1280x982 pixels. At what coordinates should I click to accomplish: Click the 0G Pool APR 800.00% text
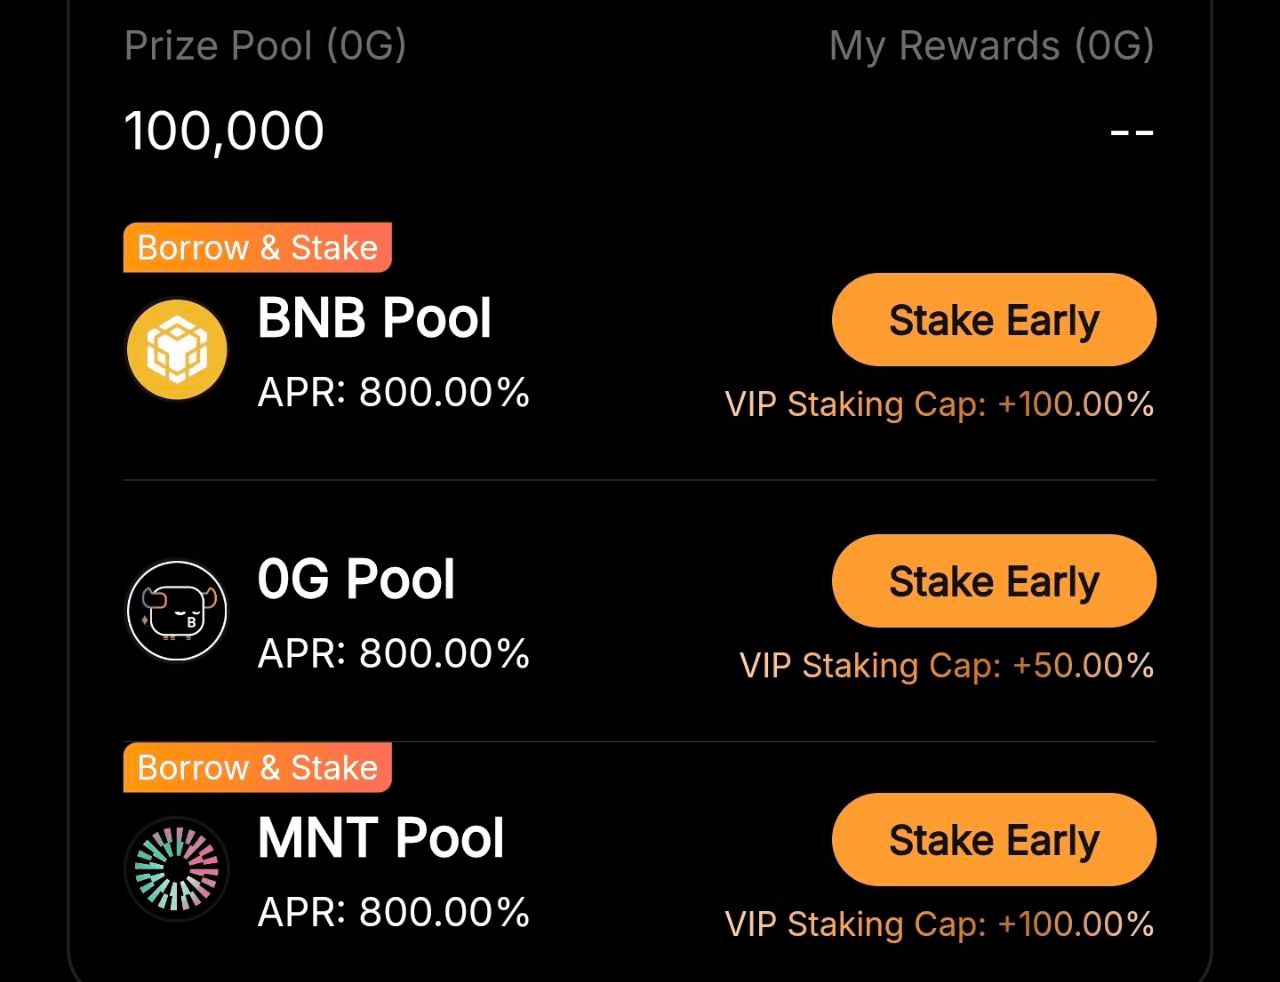393,653
